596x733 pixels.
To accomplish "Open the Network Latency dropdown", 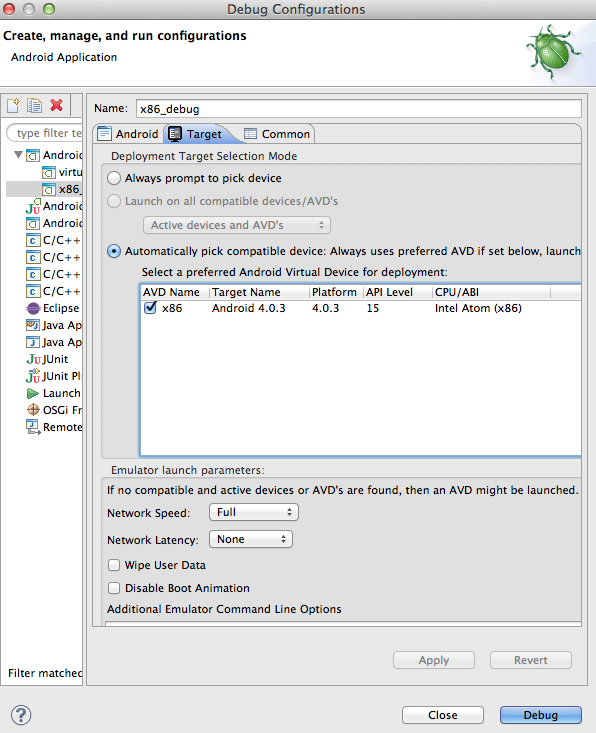I will (x=251, y=539).
